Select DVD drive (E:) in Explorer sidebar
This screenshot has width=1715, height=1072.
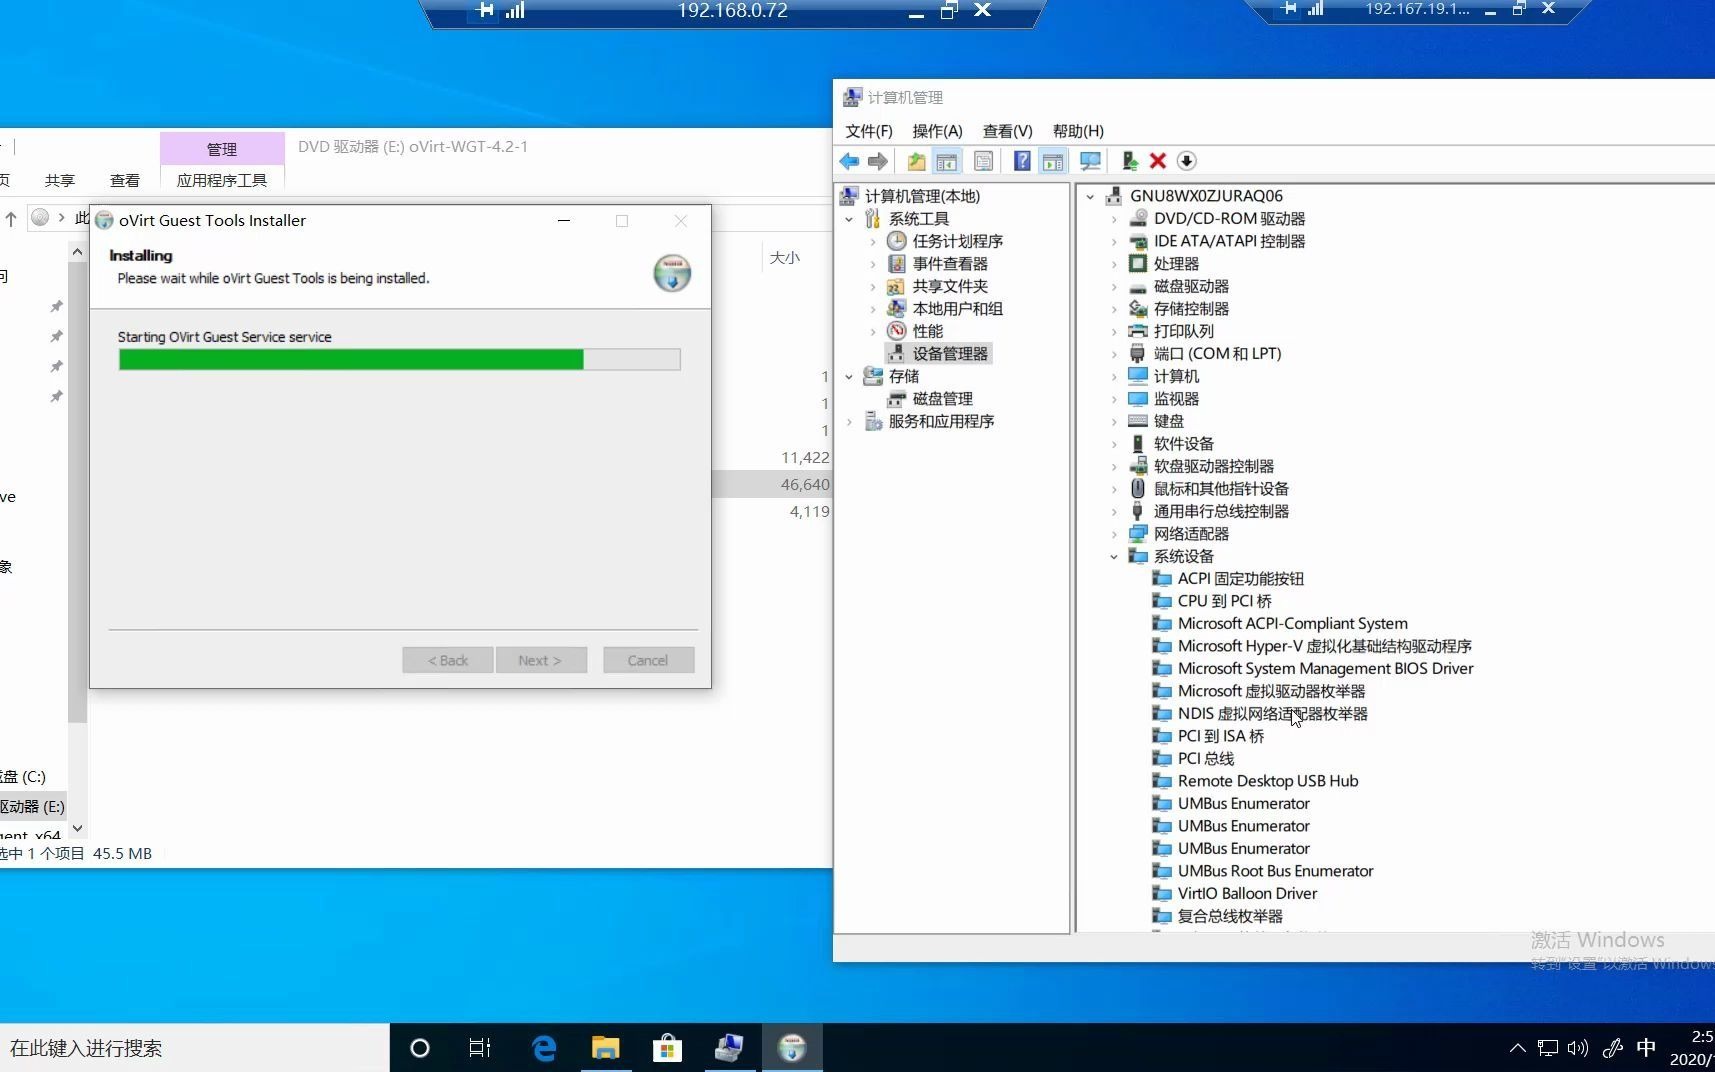coord(32,806)
